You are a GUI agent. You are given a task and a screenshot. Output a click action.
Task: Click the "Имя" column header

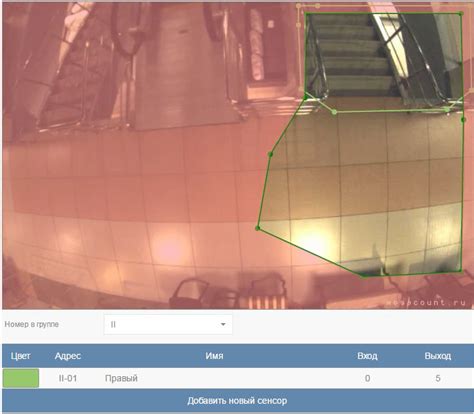[214, 356]
